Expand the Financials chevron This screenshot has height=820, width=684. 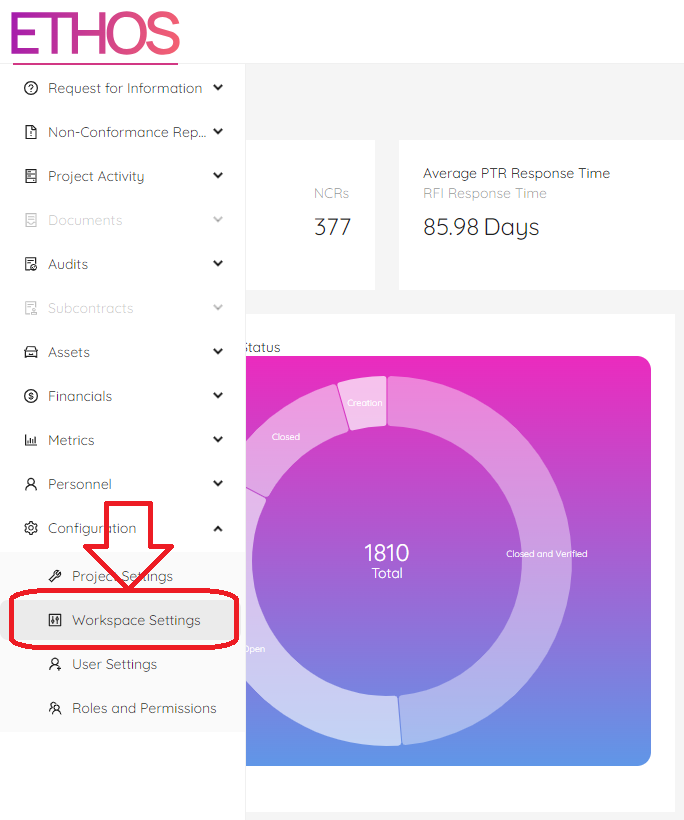pyautogui.click(x=218, y=395)
